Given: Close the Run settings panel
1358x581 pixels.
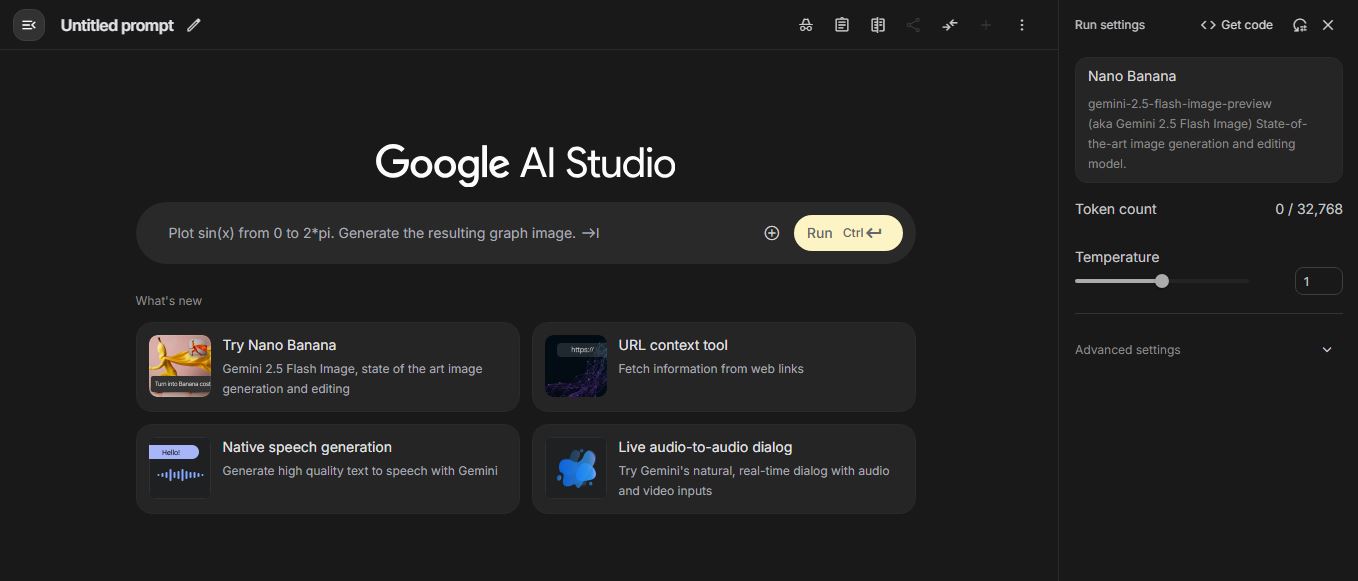Looking at the screenshot, I should [x=1328, y=25].
